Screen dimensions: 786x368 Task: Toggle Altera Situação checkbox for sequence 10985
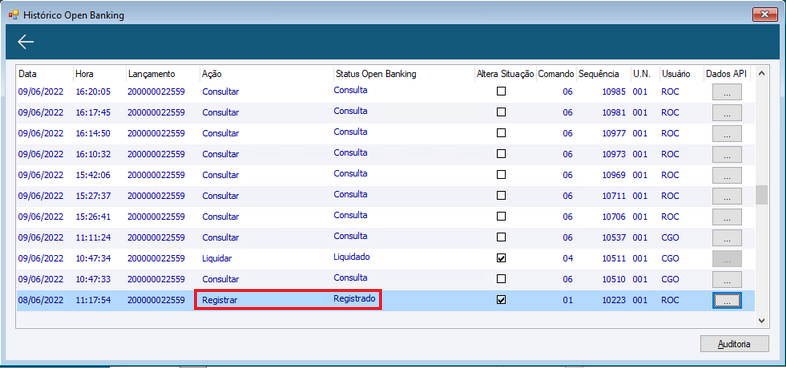[x=501, y=91]
